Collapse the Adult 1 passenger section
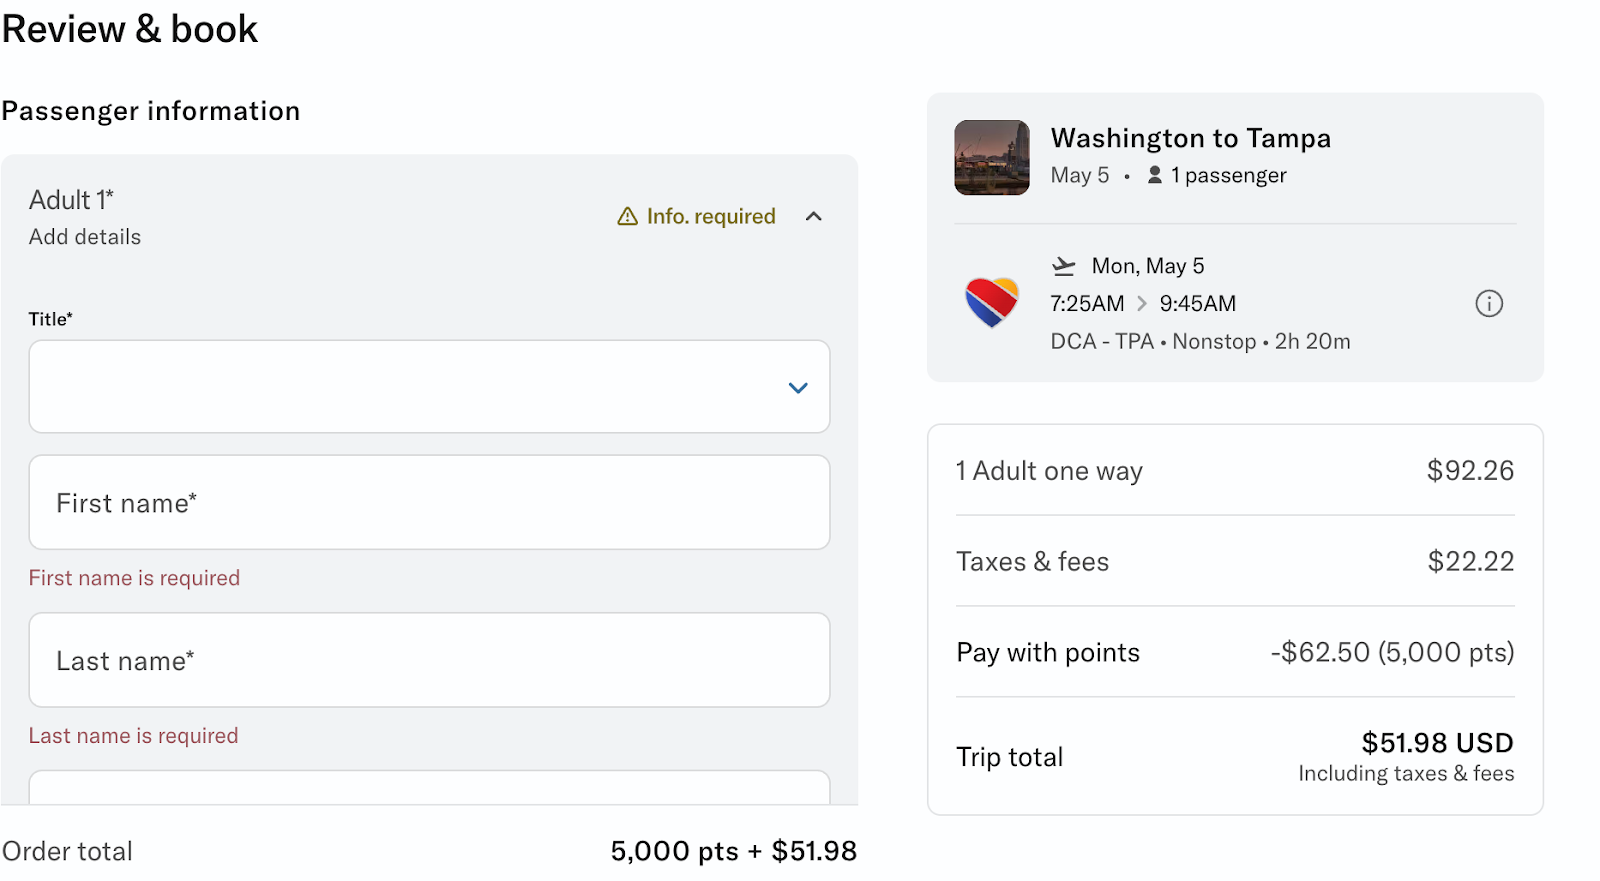 [x=814, y=216]
